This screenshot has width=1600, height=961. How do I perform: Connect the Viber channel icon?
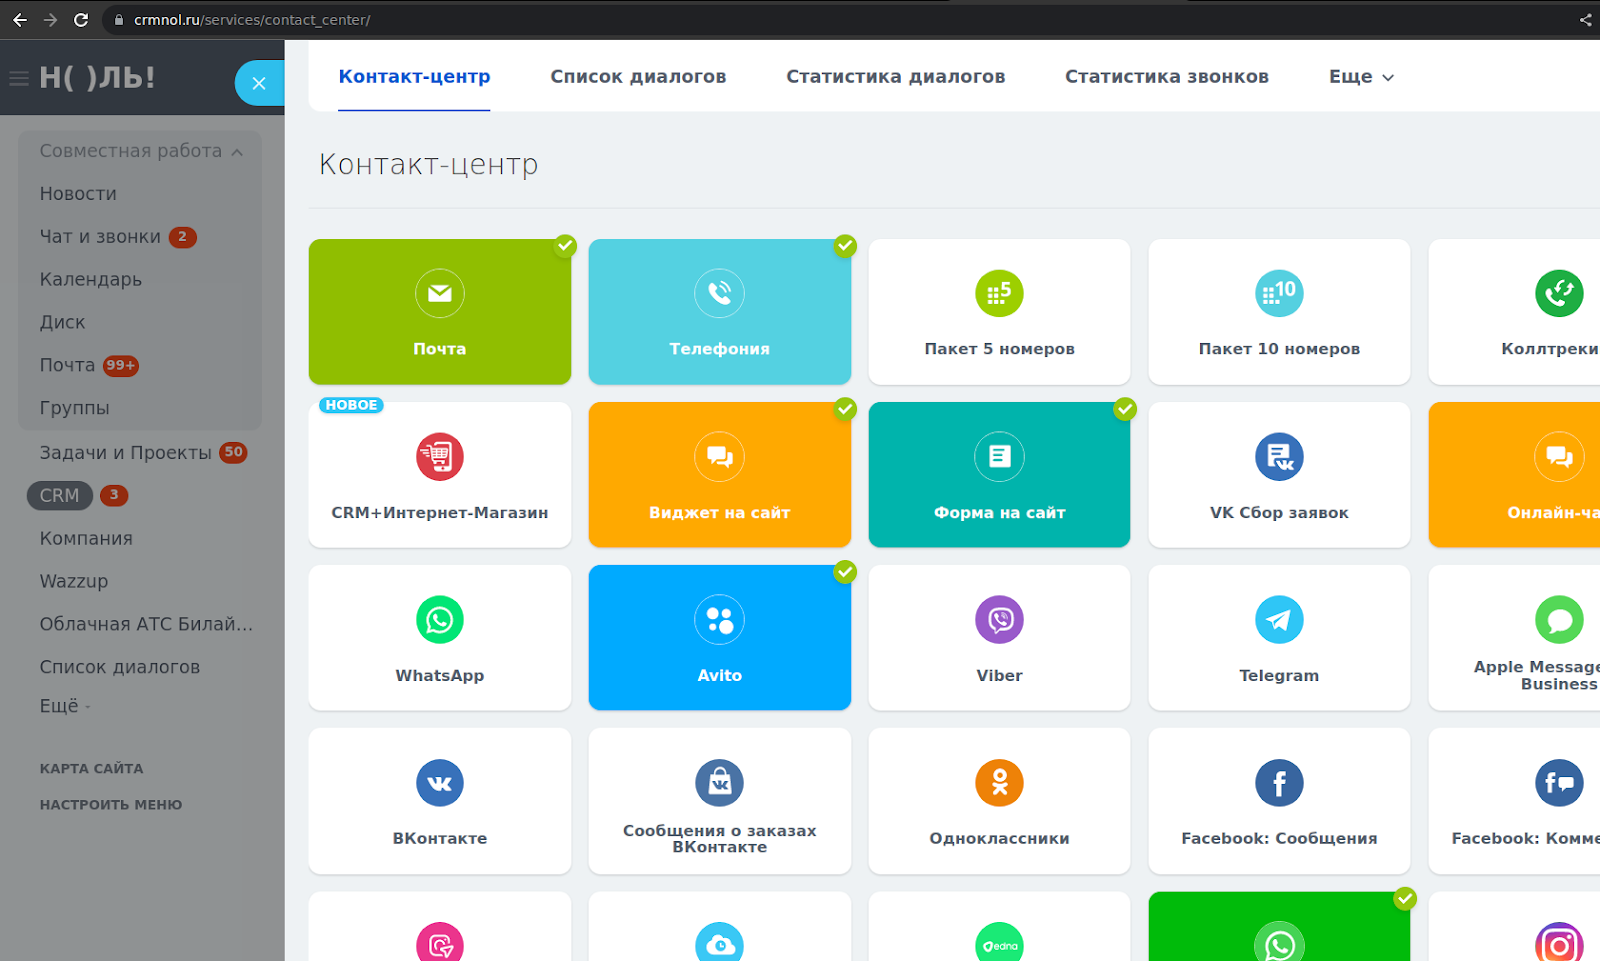point(1000,620)
